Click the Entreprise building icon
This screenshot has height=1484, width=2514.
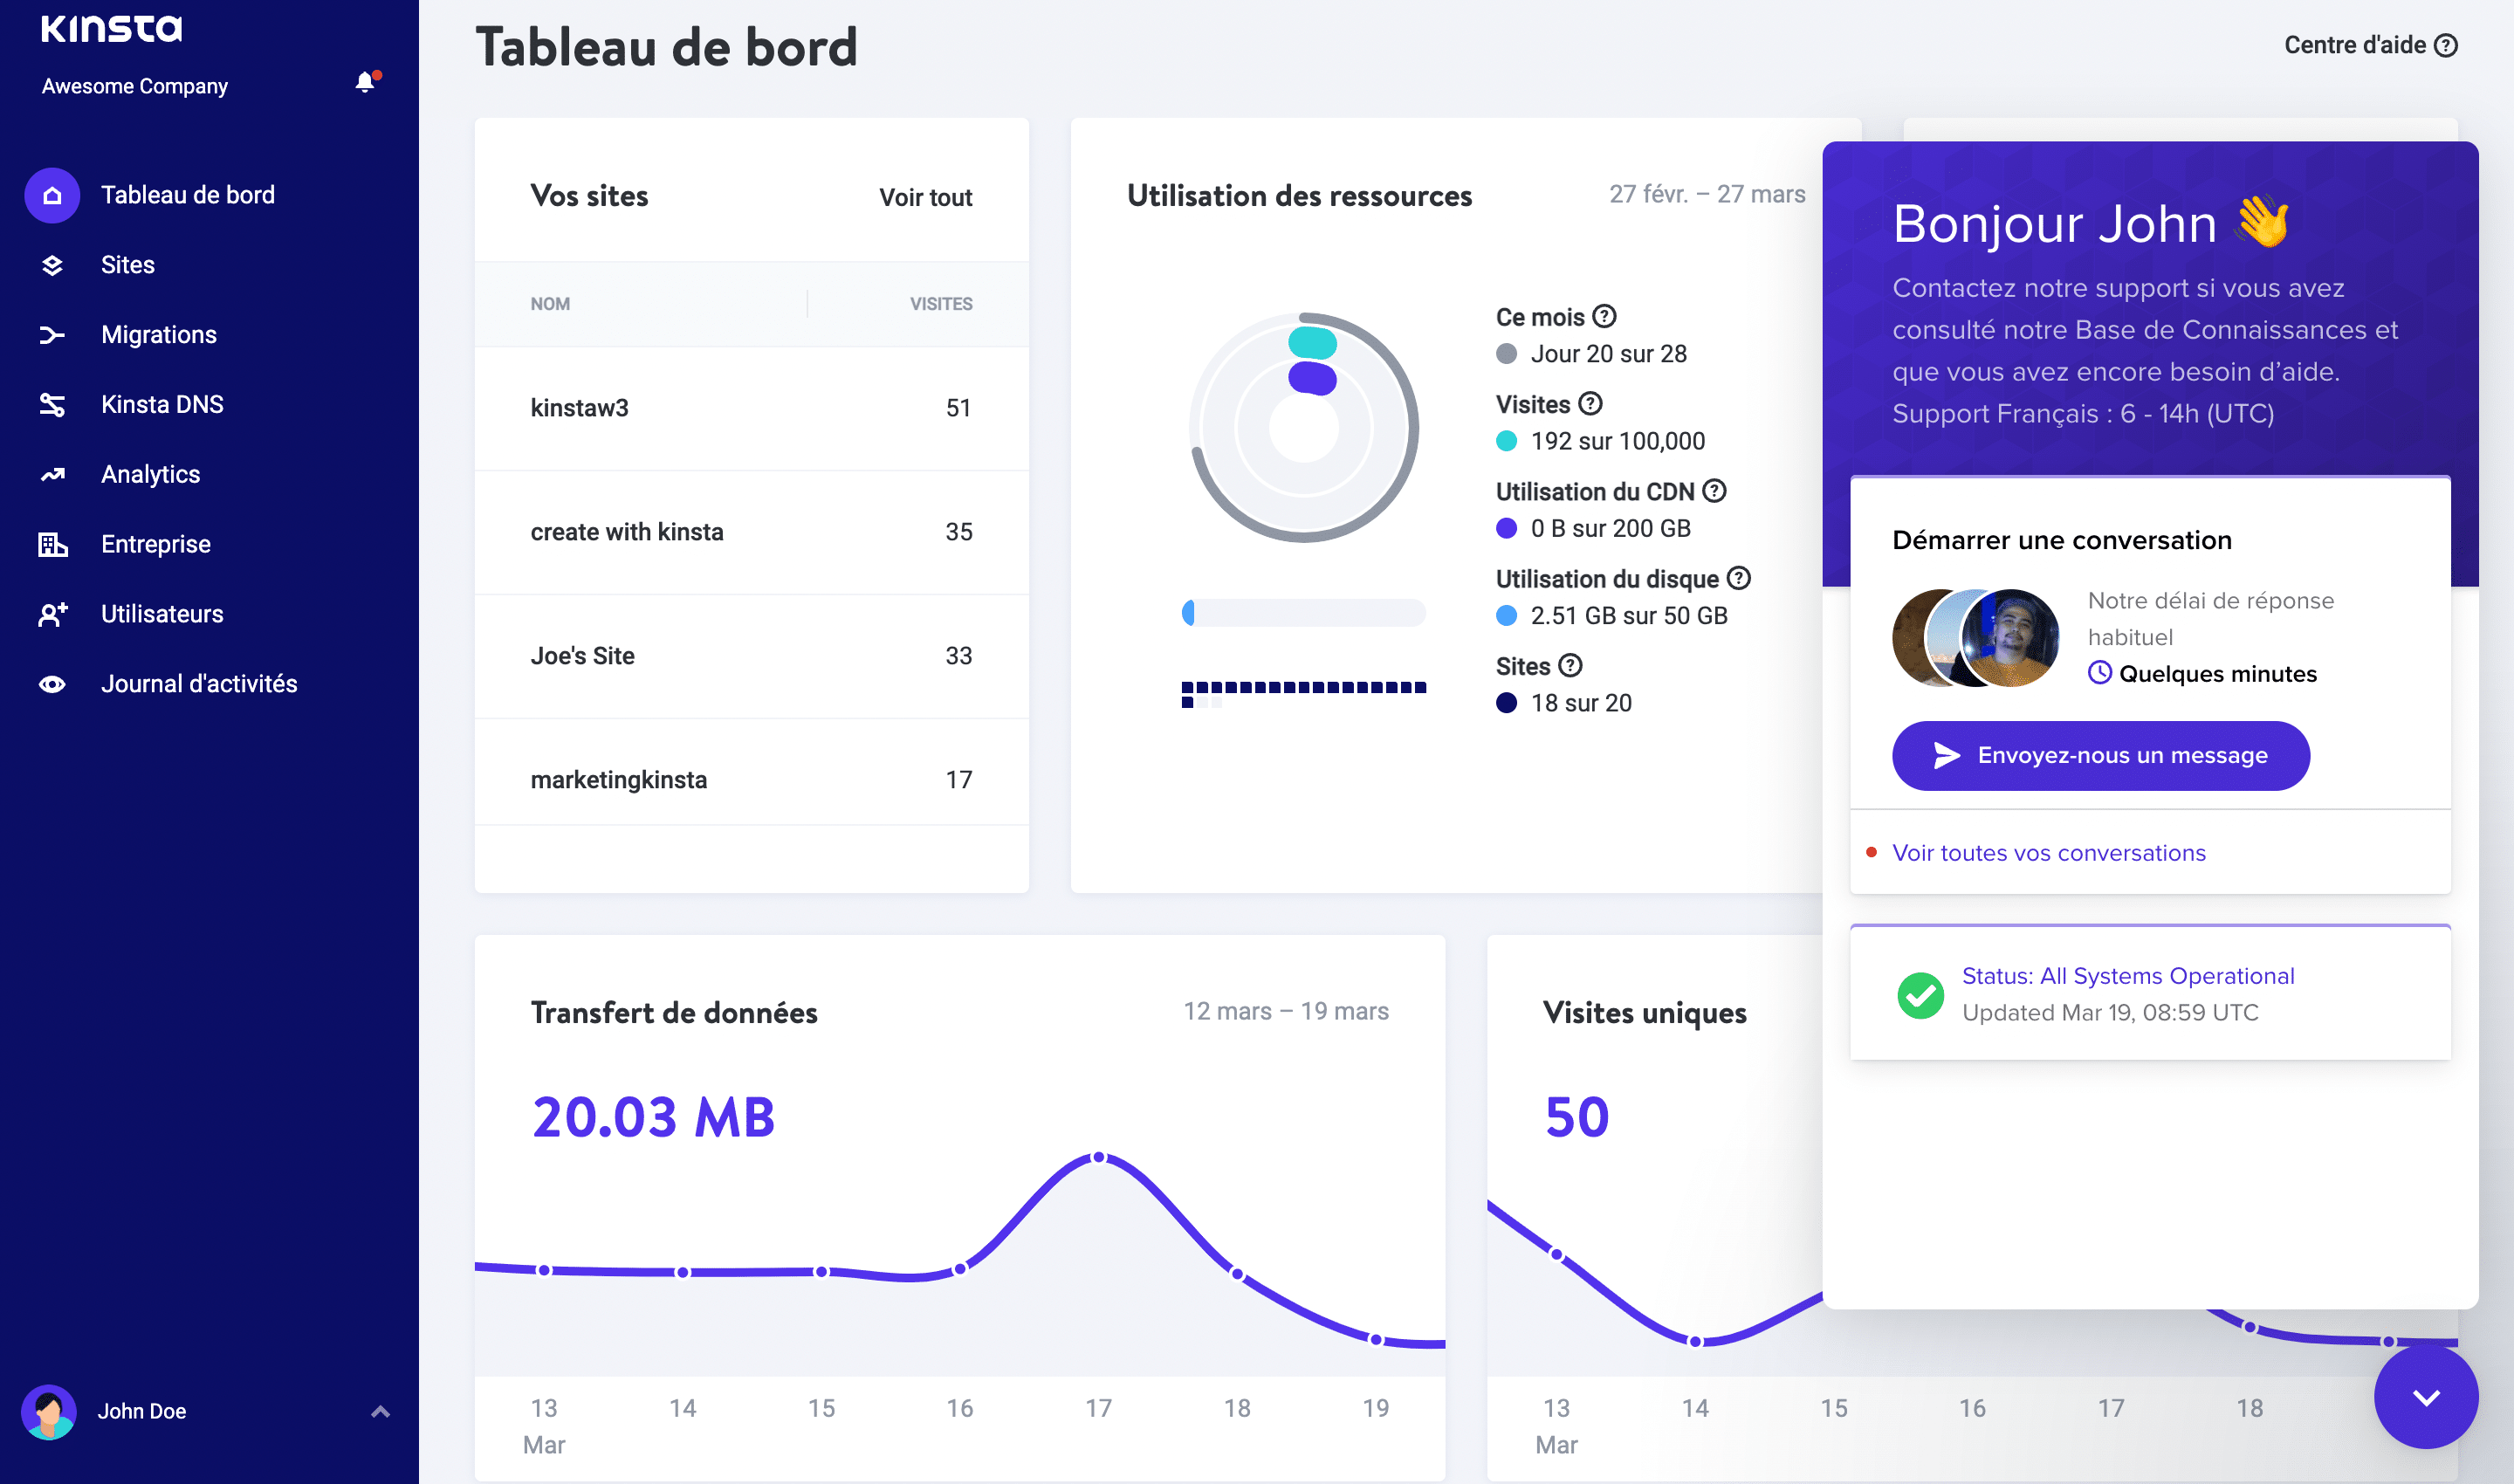tap(52, 542)
